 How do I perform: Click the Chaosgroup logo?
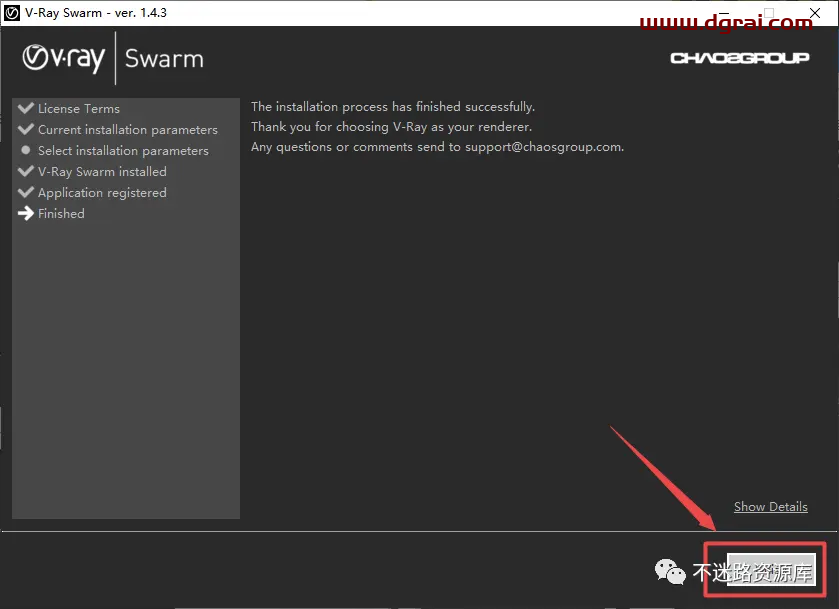(x=739, y=58)
